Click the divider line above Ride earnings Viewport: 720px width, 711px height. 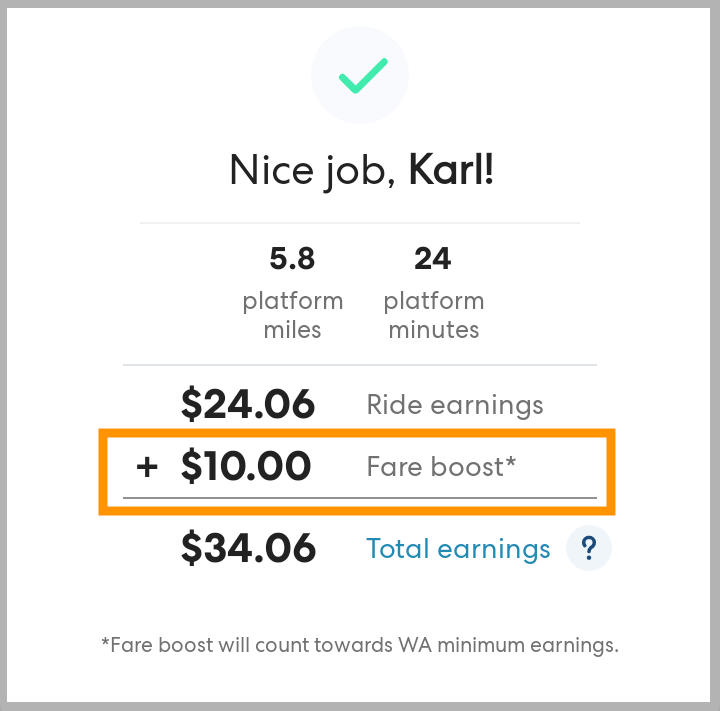pos(360,365)
